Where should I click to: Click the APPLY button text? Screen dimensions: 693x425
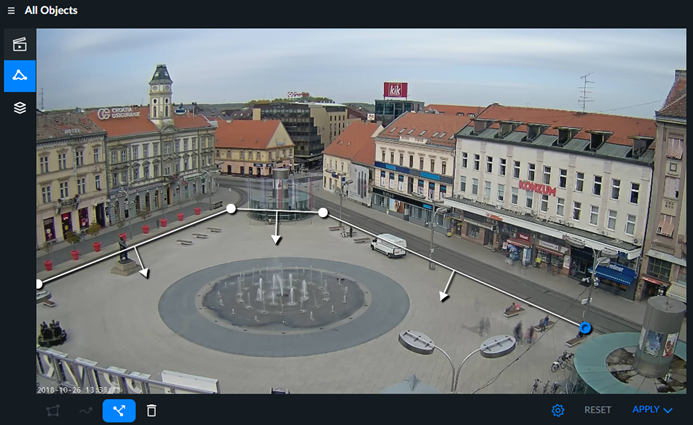646,410
